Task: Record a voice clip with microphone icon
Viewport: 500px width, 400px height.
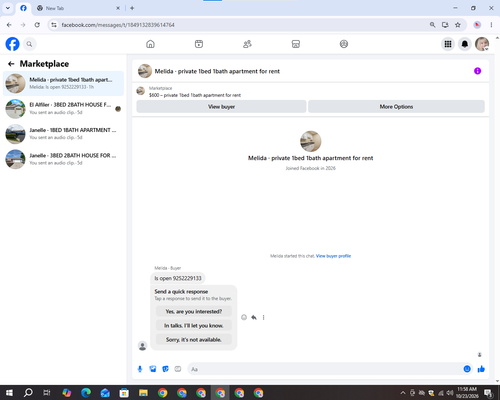Action: 140,369
